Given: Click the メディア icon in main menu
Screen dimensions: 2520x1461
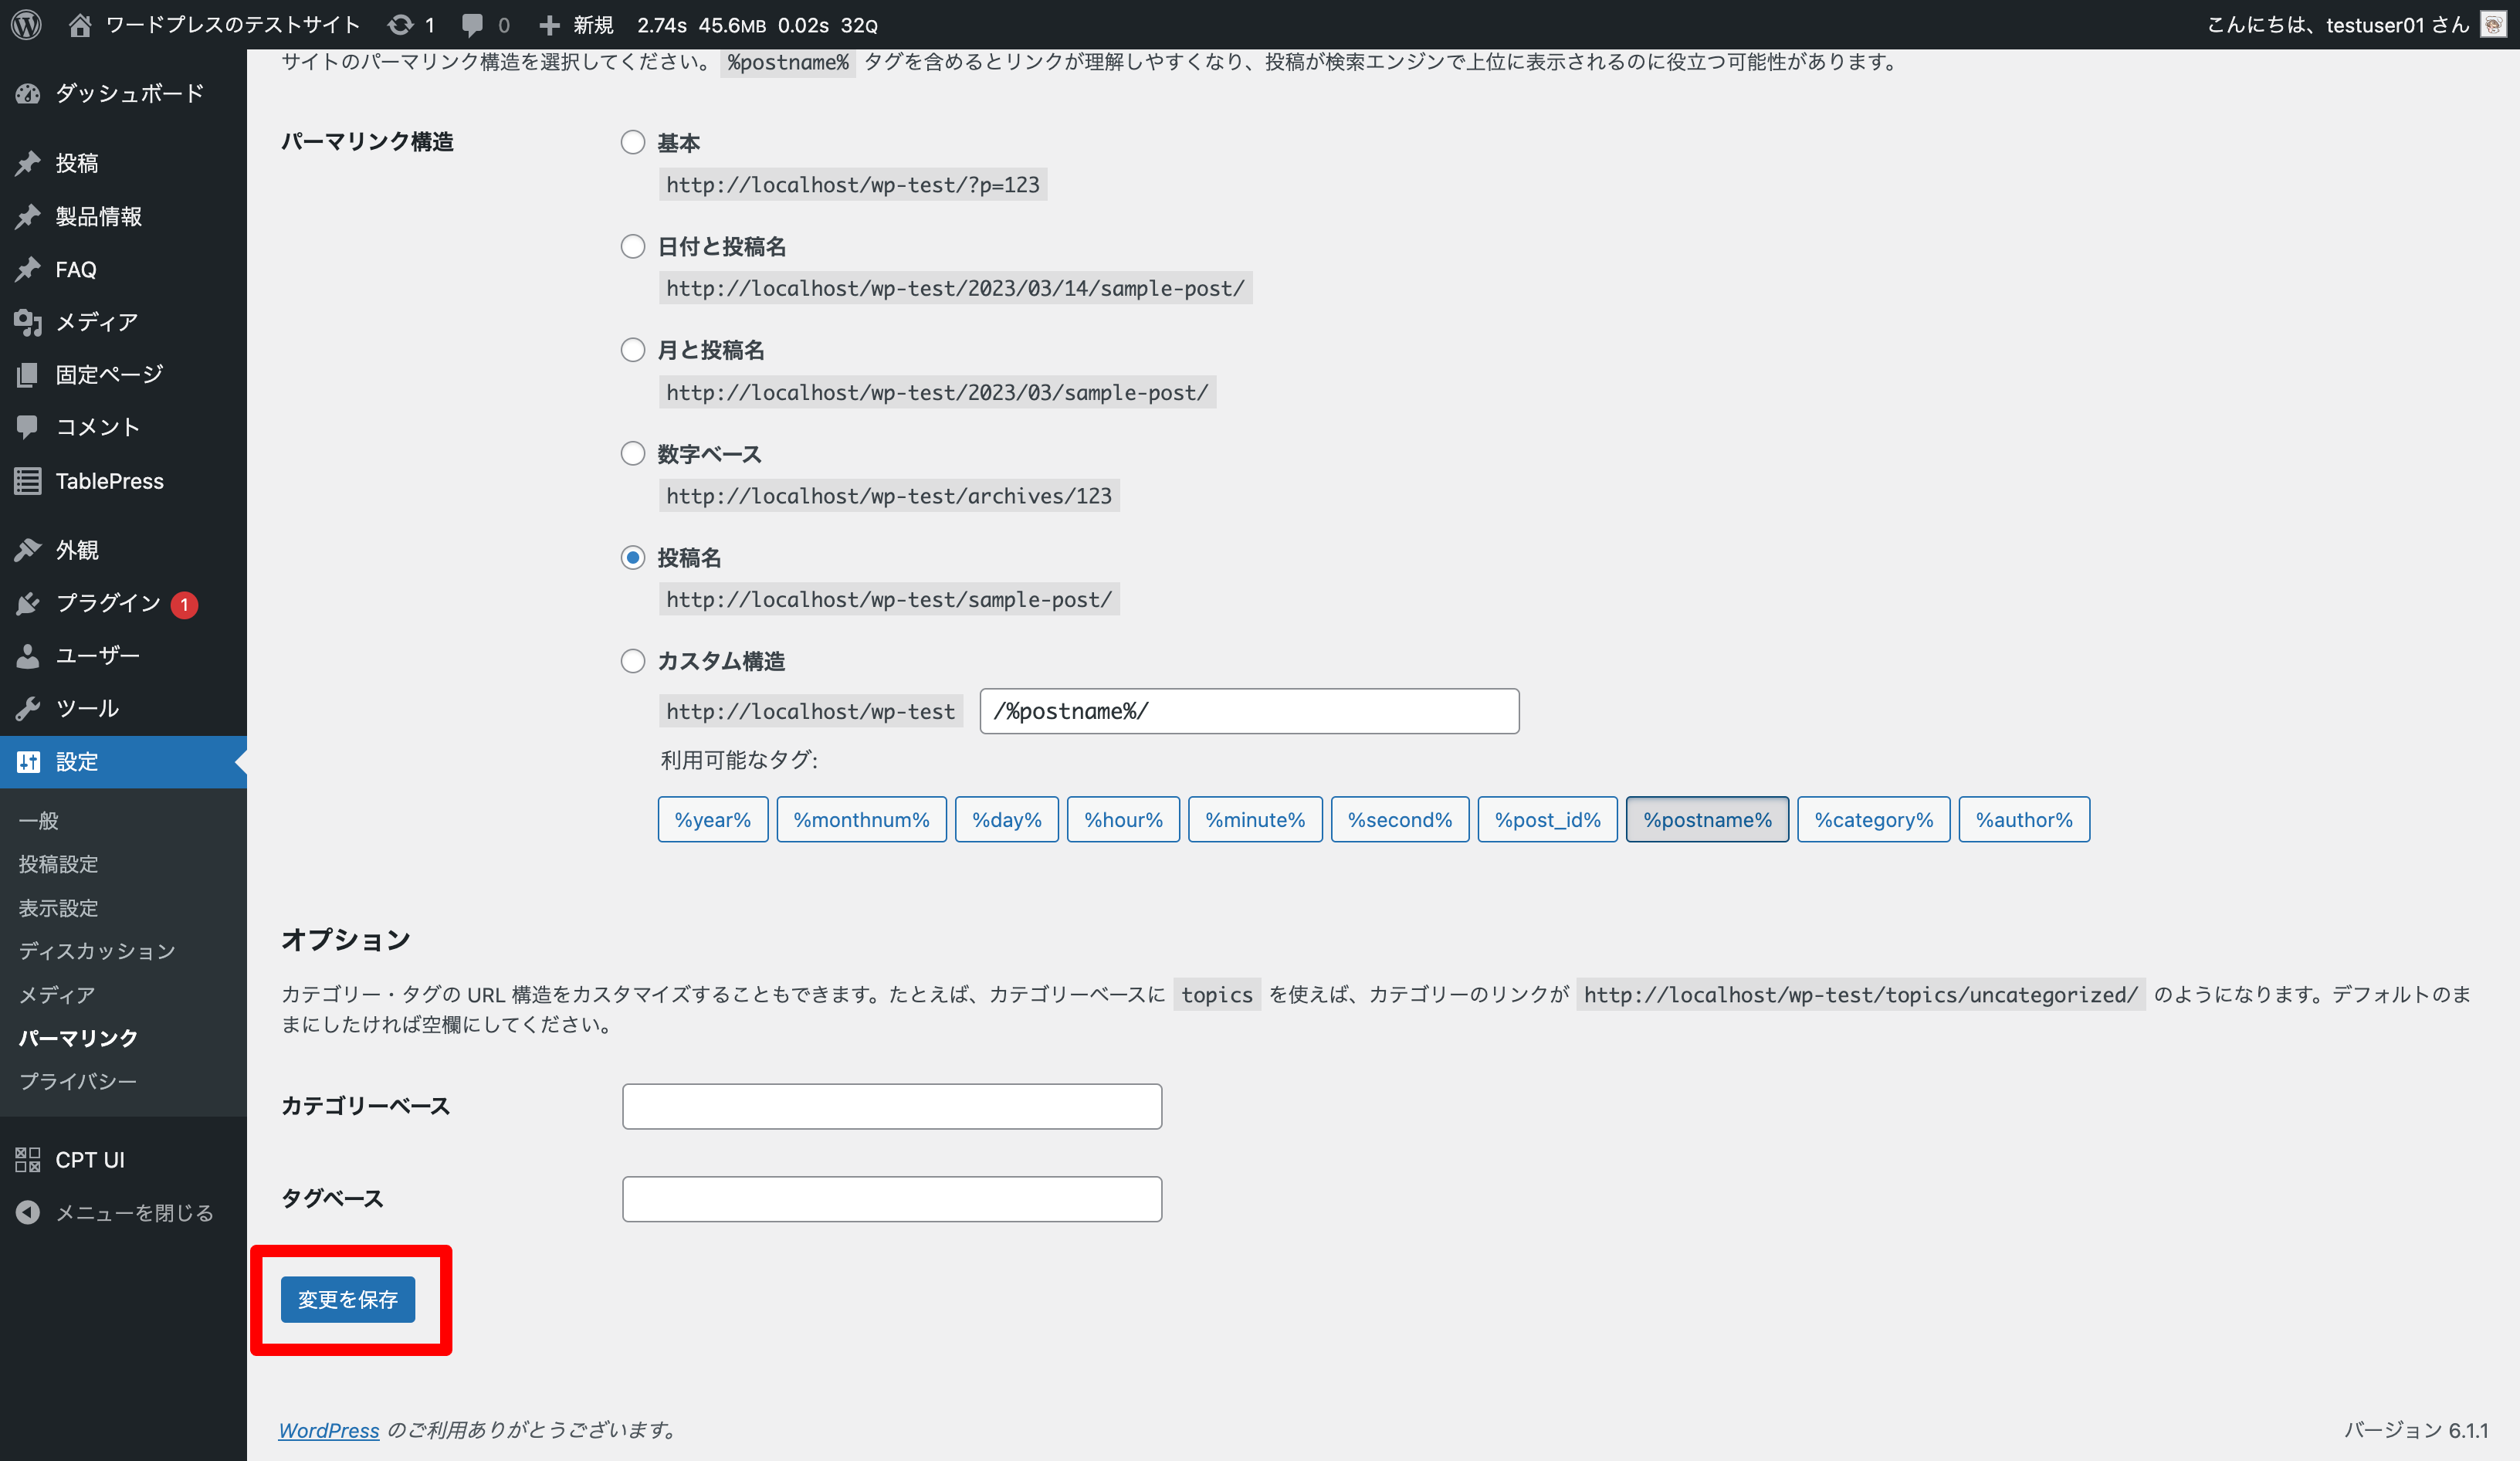Looking at the screenshot, I should point(28,322).
